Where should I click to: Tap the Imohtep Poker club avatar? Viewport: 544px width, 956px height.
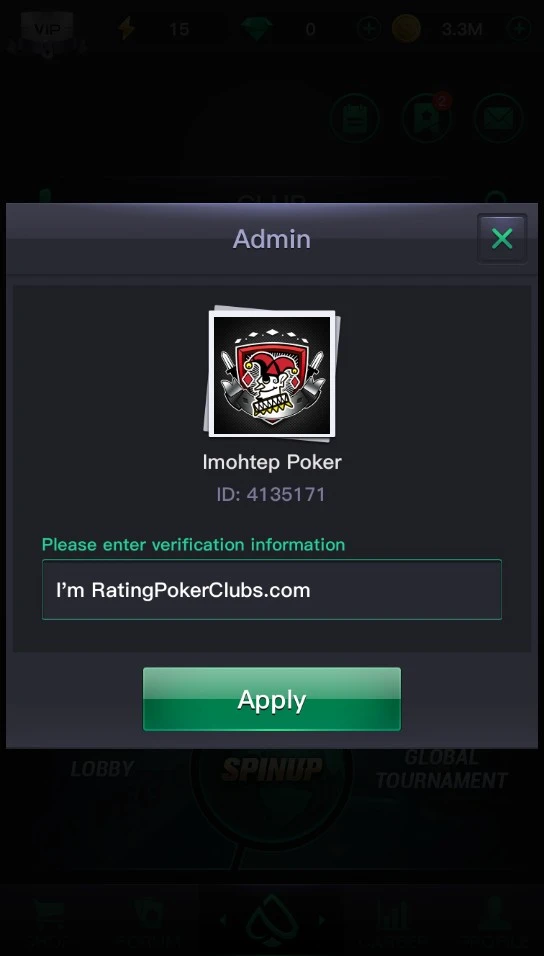(272, 374)
